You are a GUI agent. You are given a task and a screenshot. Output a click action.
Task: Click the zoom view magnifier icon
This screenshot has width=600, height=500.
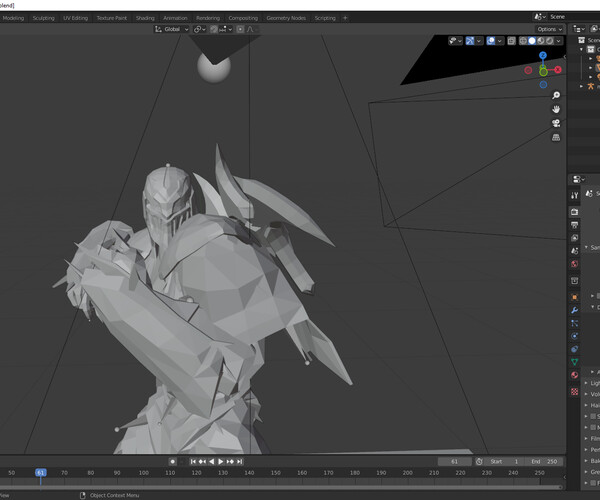(x=556, y=95)
